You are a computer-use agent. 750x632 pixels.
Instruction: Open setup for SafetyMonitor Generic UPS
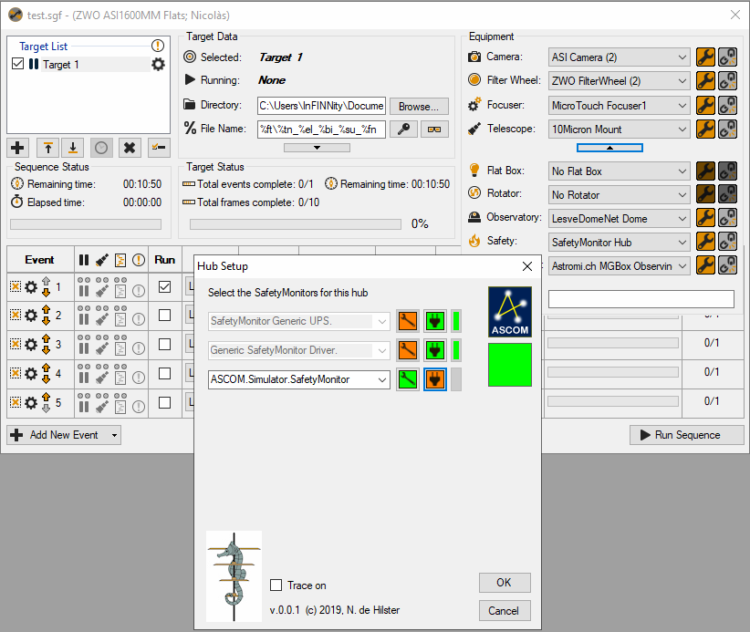[408, 321]
